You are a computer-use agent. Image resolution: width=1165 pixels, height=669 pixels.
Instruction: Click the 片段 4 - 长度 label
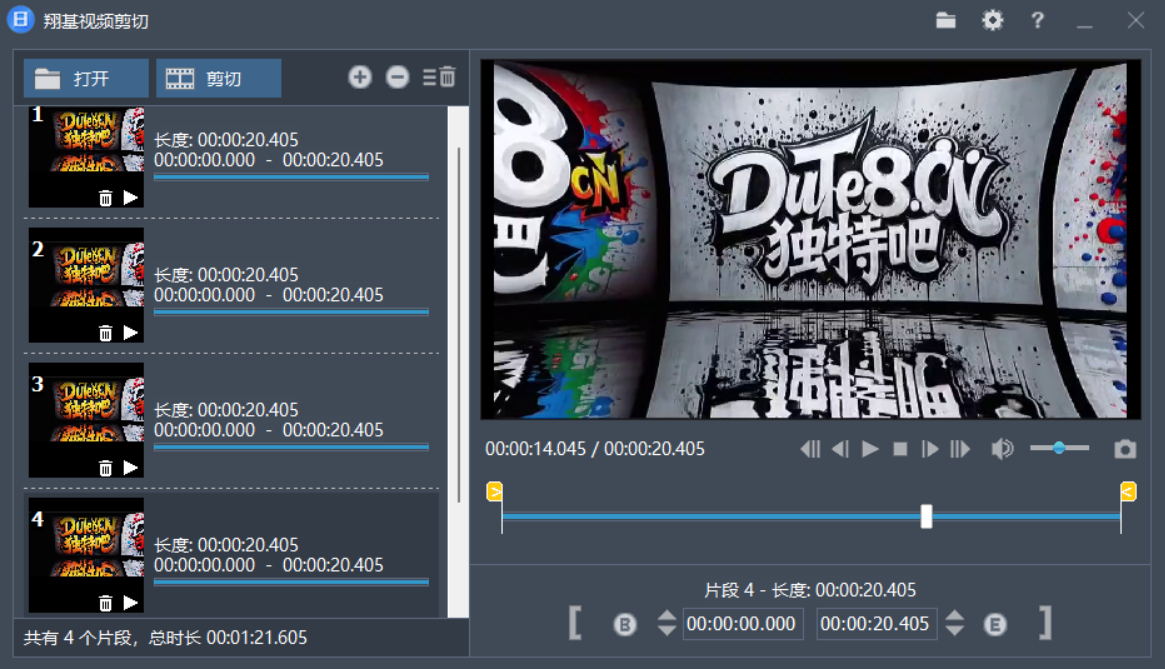(x=756, y=590)
